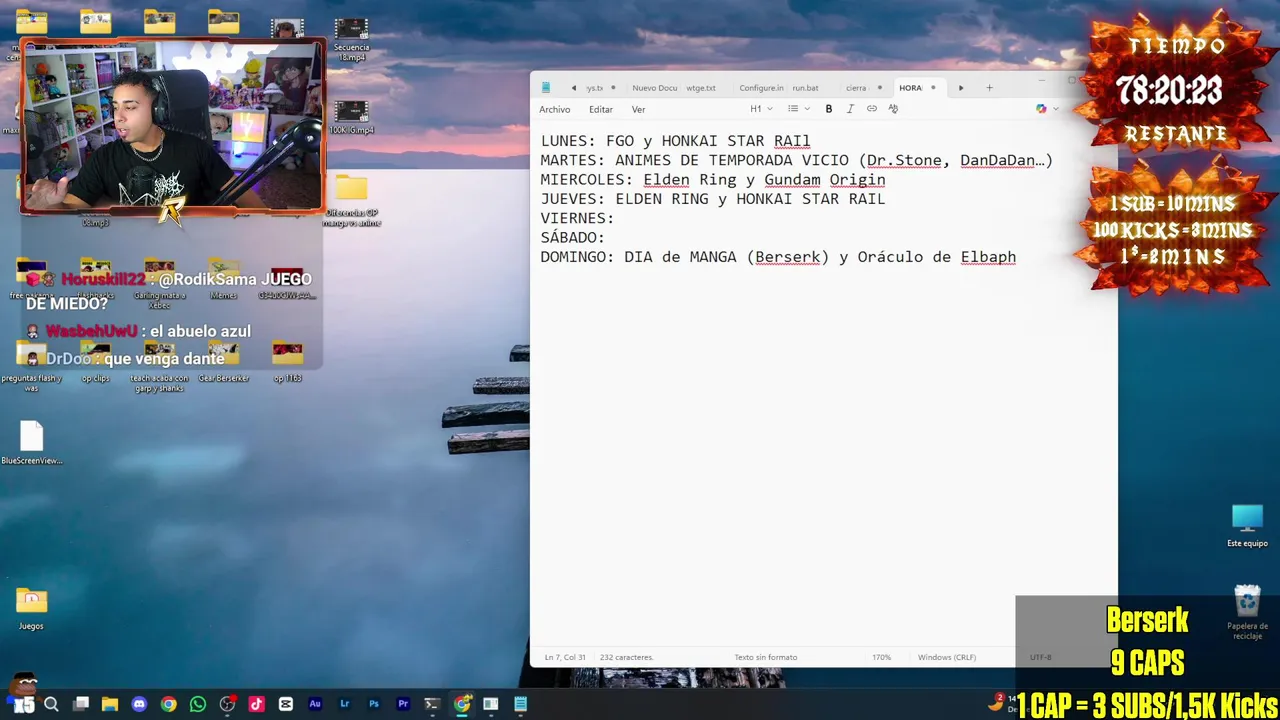Viewport: 1280px width, 720px height.
Task: Switch to the Nuevo Docu tab
Action: pos(654,88)
